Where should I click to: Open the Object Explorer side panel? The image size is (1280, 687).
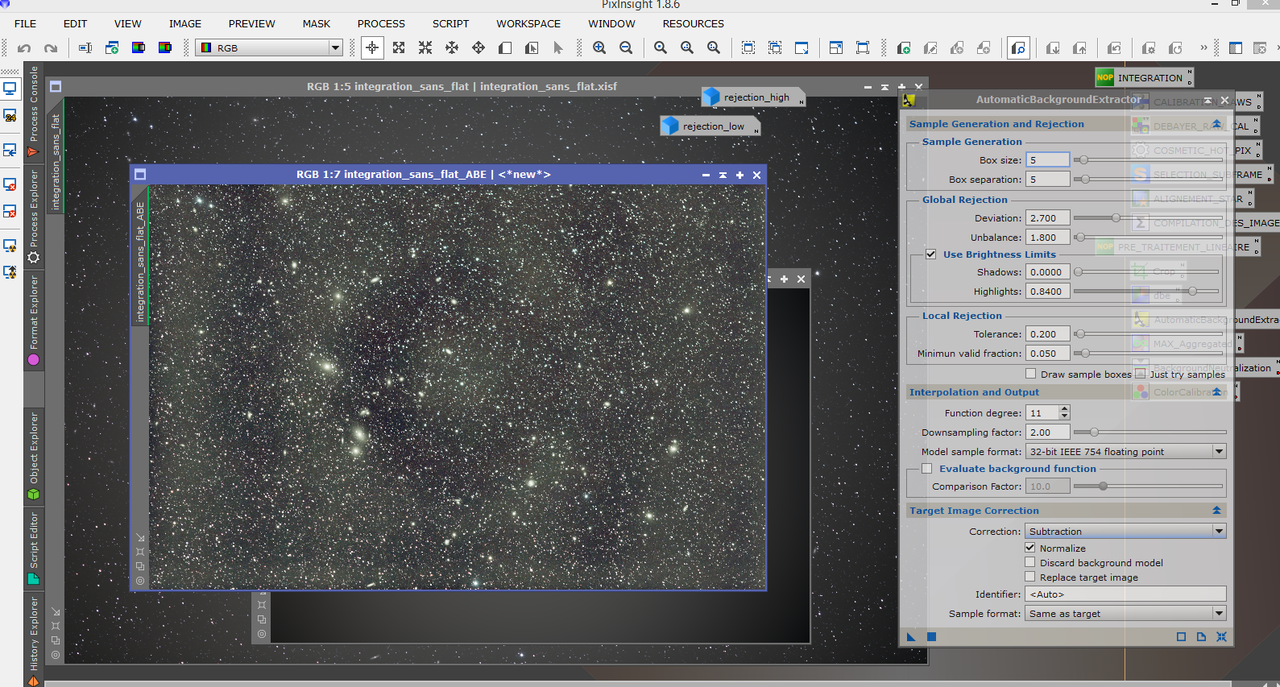(32, 457)
